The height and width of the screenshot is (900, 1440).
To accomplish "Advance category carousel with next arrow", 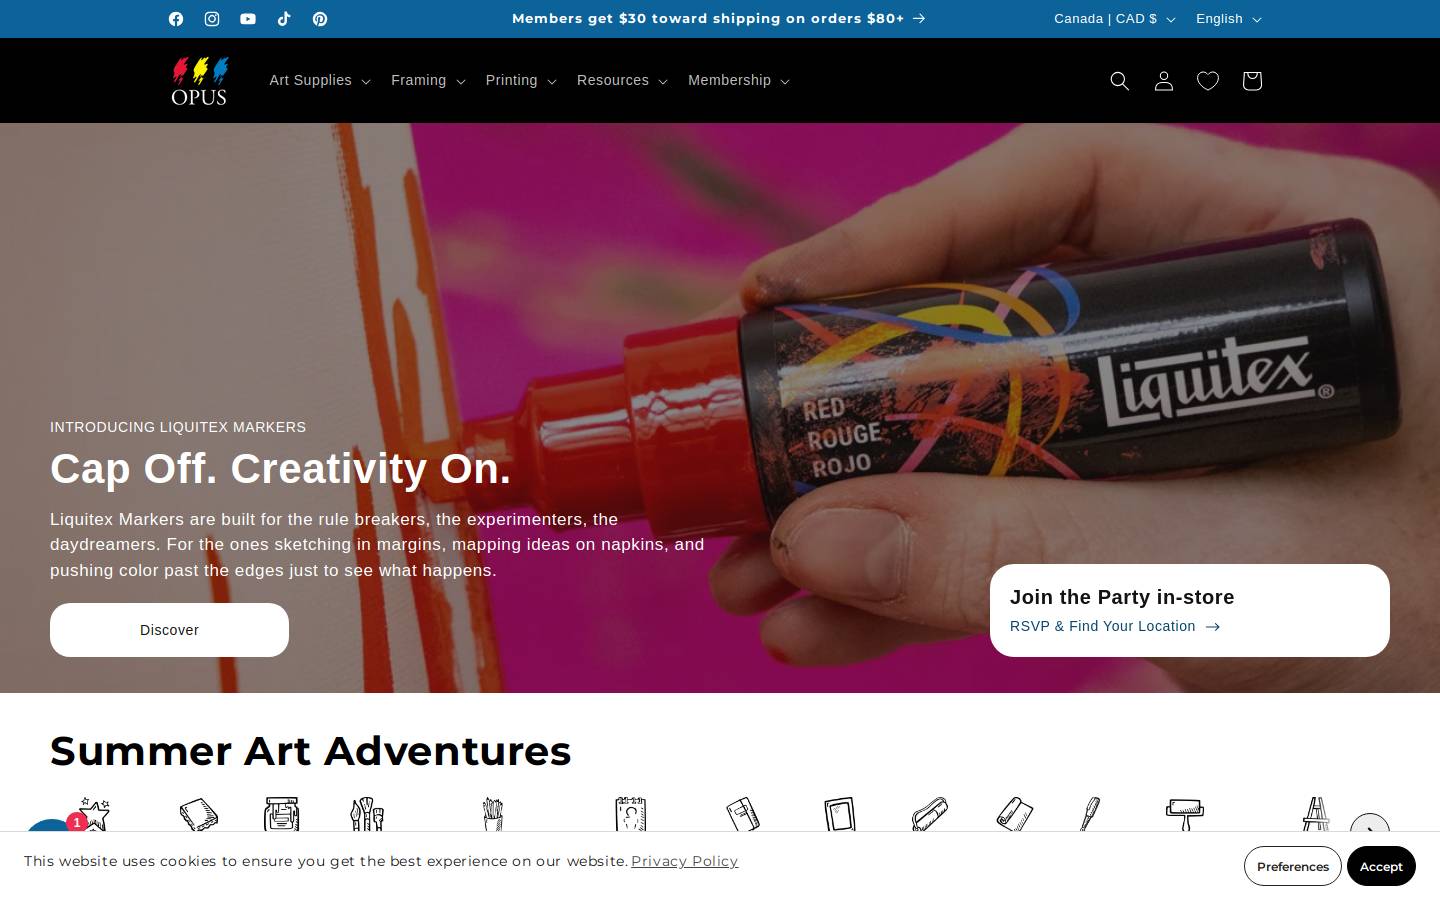I will [x=1370, y=823].
